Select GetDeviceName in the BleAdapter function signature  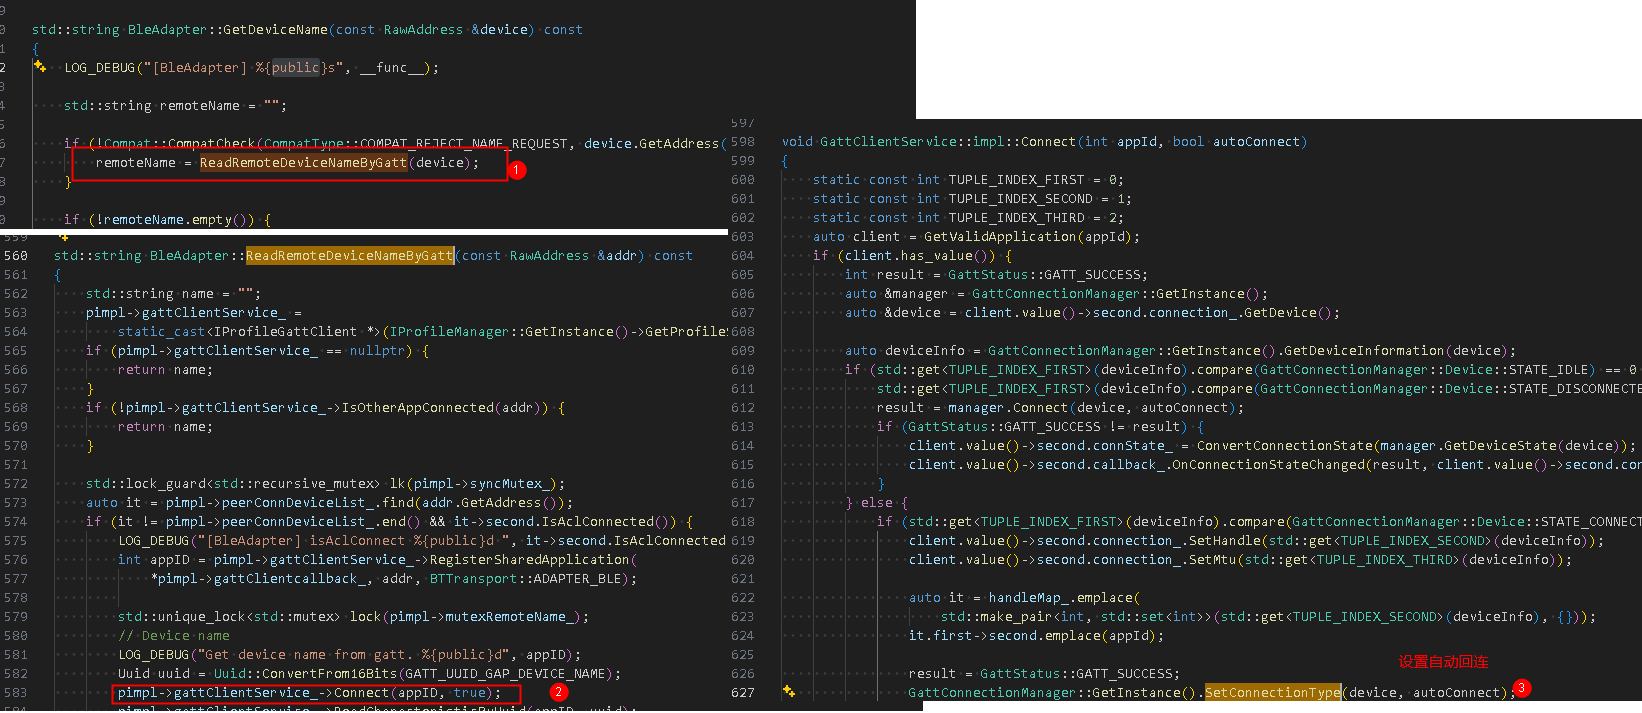pyautogui.click(x=275, y=29)
